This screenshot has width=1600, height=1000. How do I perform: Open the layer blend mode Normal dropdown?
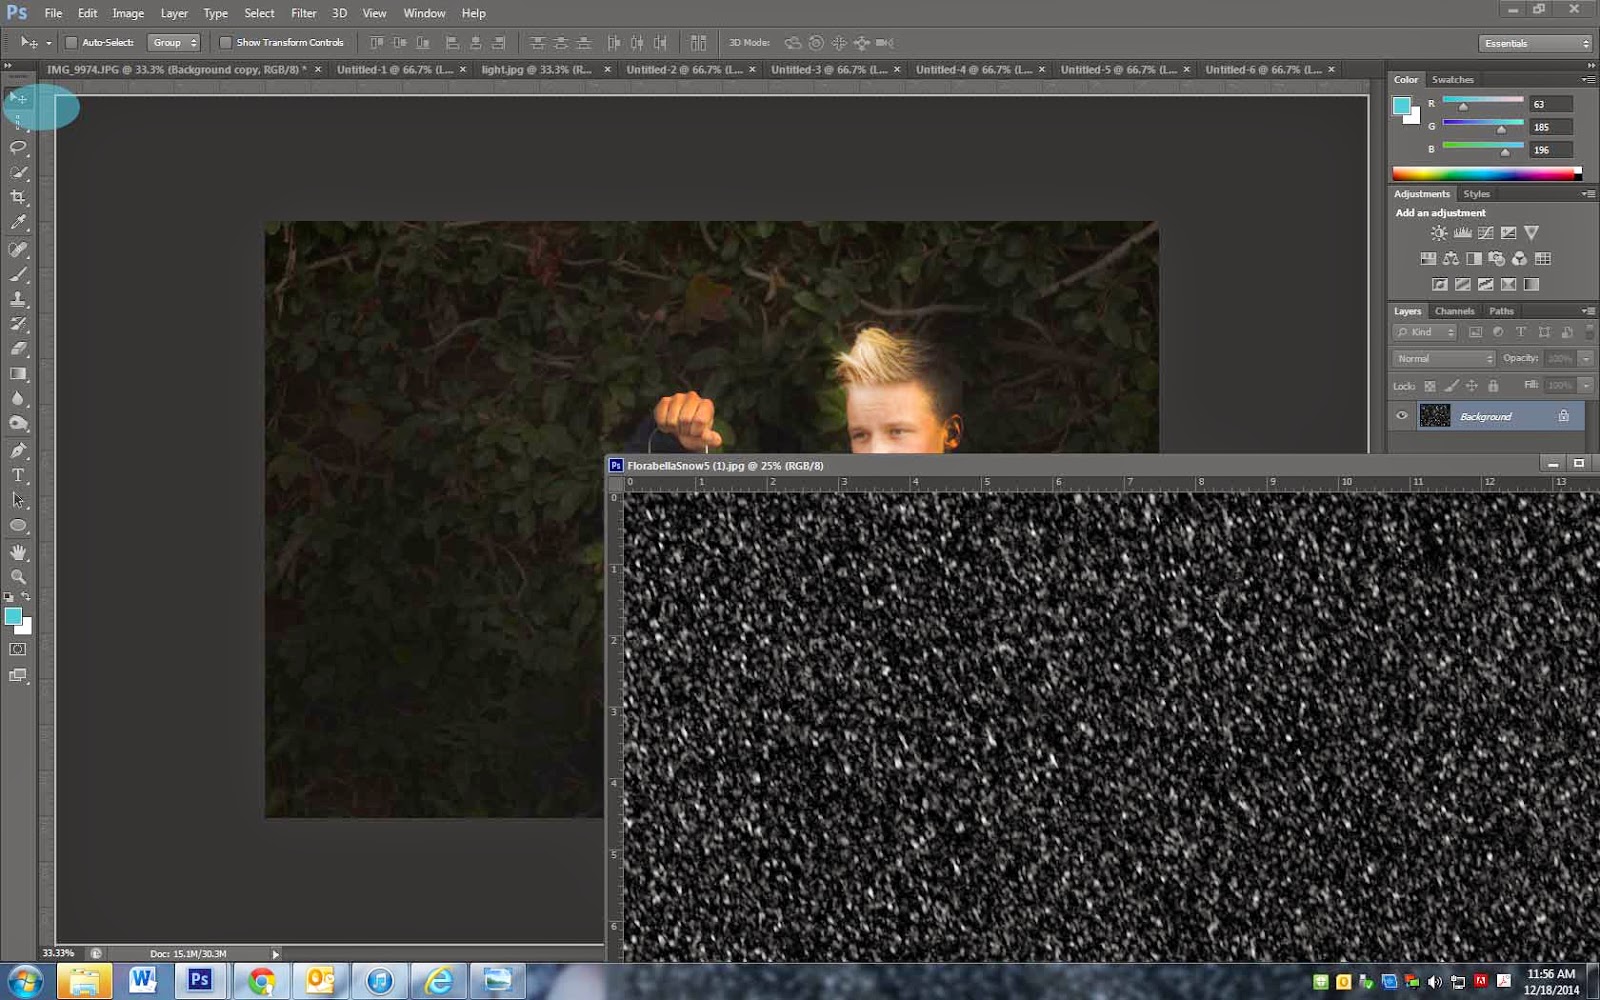pyautogui.click(x=1444, y=358)
